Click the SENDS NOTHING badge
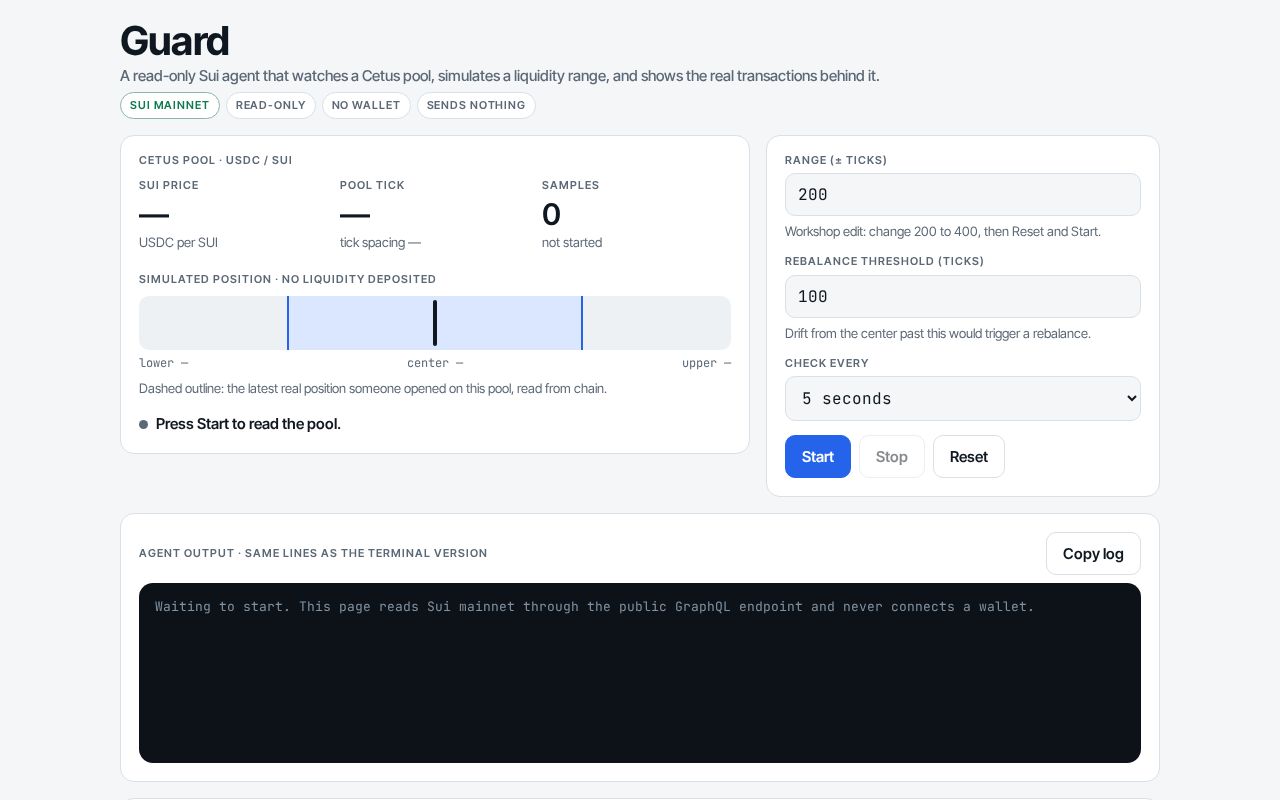Screen dimensions: 1280x800 (476, 105)
